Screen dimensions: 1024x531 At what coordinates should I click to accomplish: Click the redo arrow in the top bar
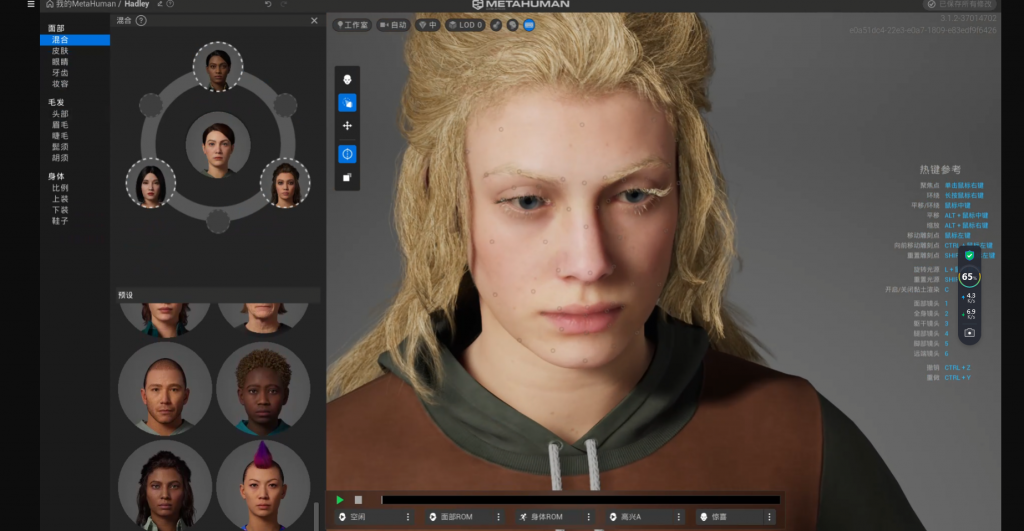point(283,4)
